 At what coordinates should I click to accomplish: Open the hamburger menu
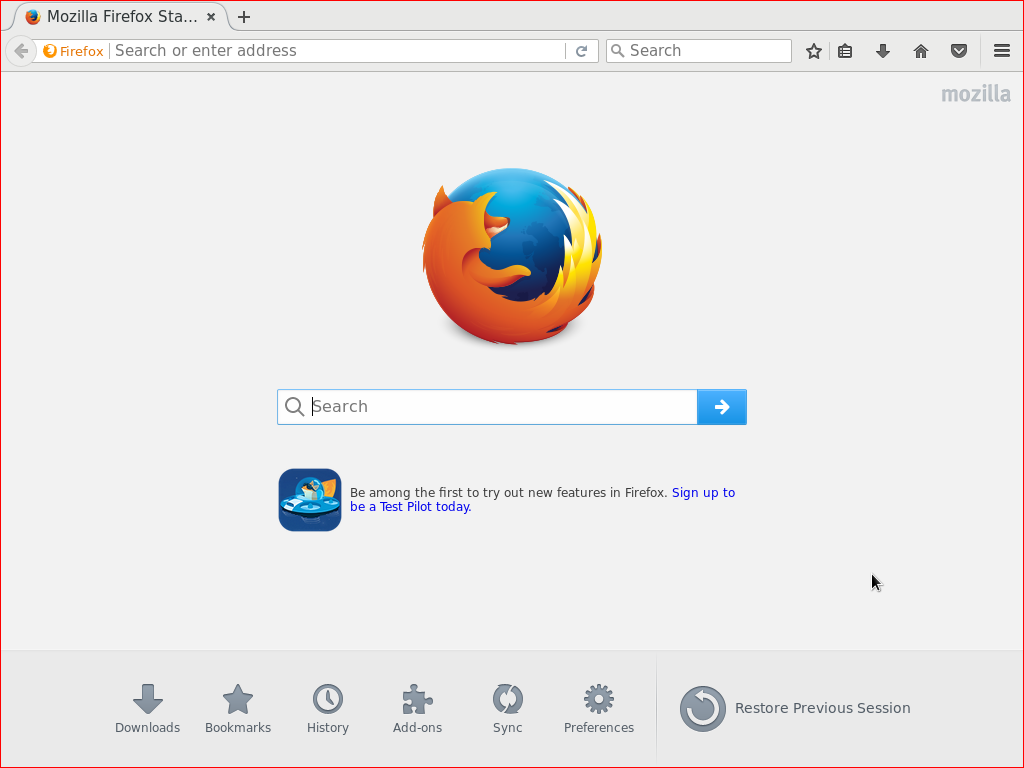click(x=1002, y=51)
